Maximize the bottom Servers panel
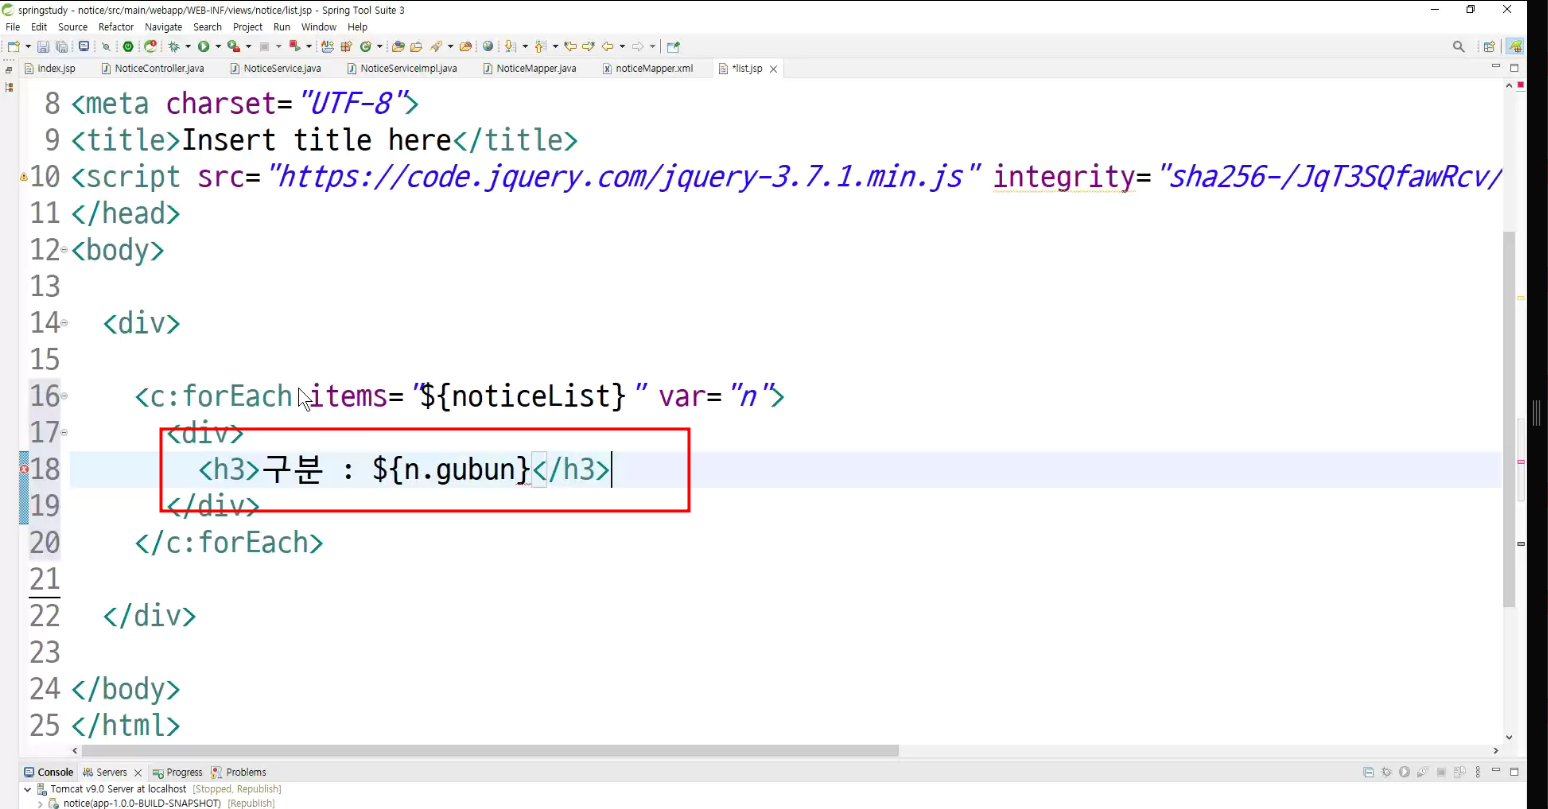Viewport: 1548px width, 809px height. click(1514, 772)
